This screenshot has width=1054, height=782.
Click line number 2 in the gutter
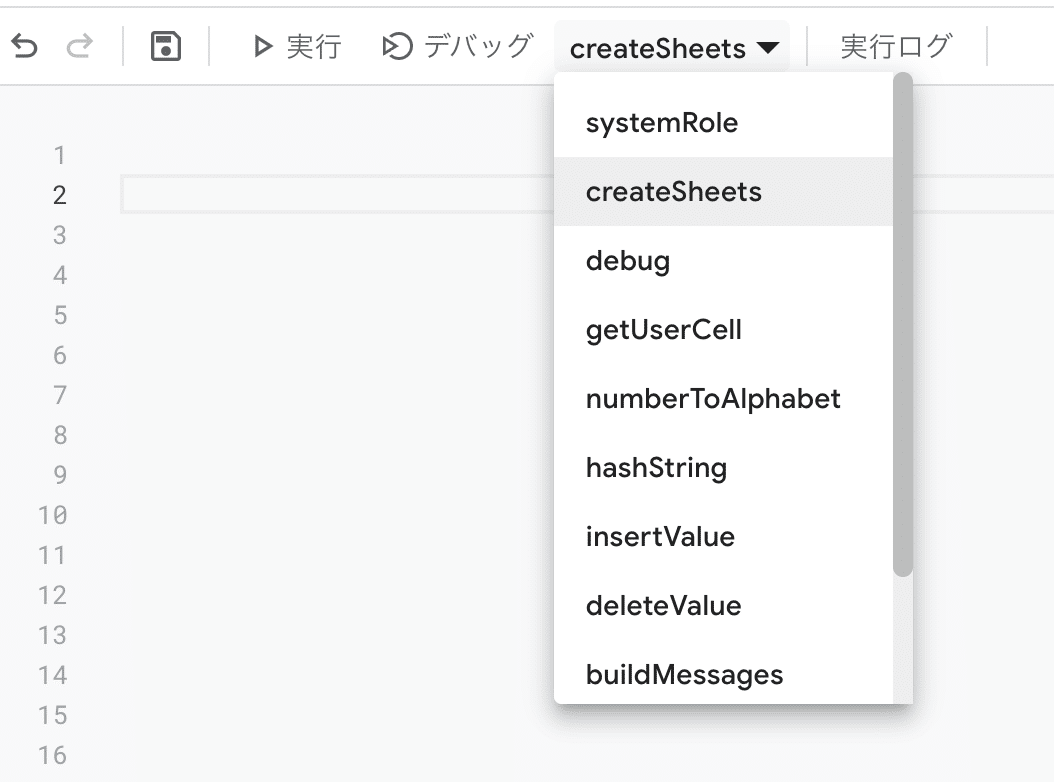click(x=59, y=195)
